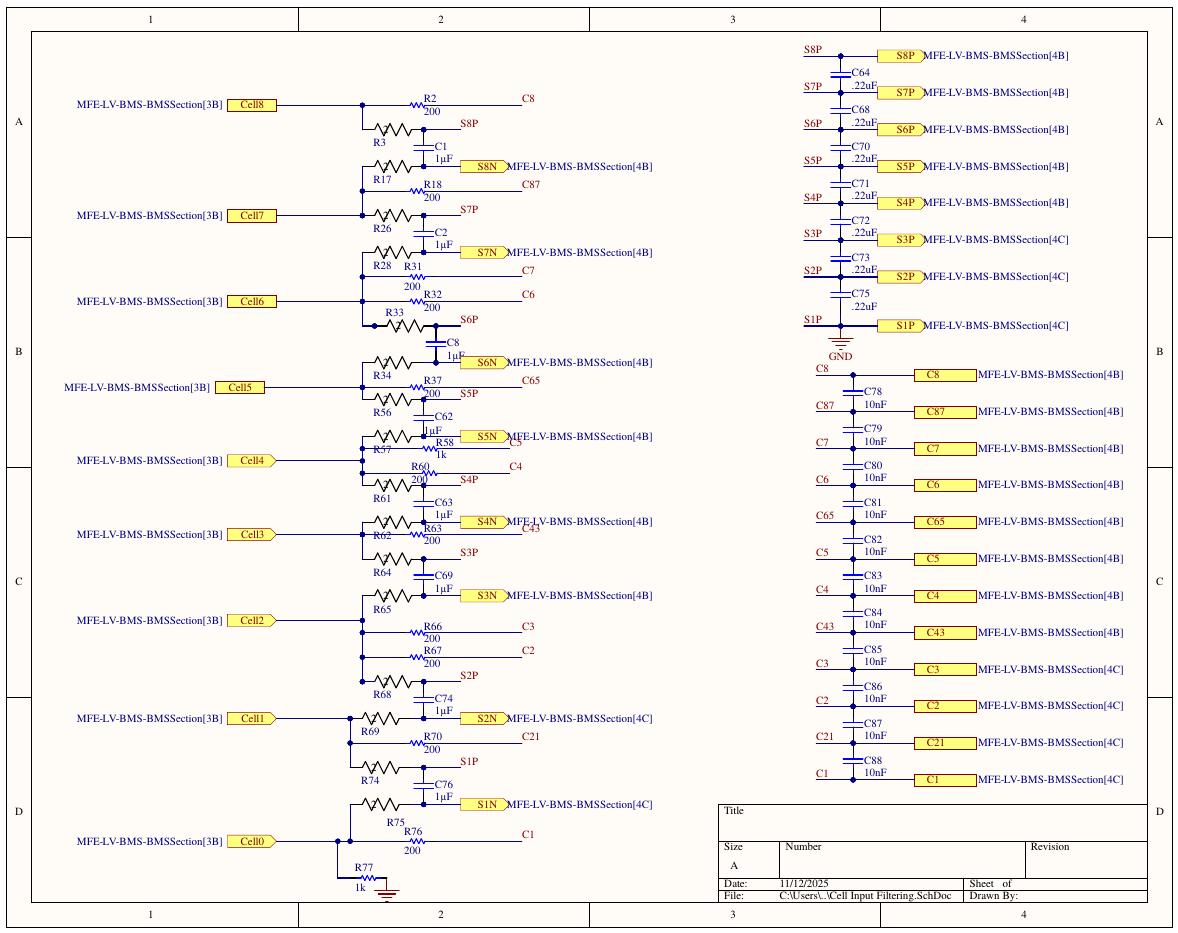Image resolution: width=1178 pixels, height=933 pixels.
Task: Click the Revision field in title block
Action: tap(1086, 859)
